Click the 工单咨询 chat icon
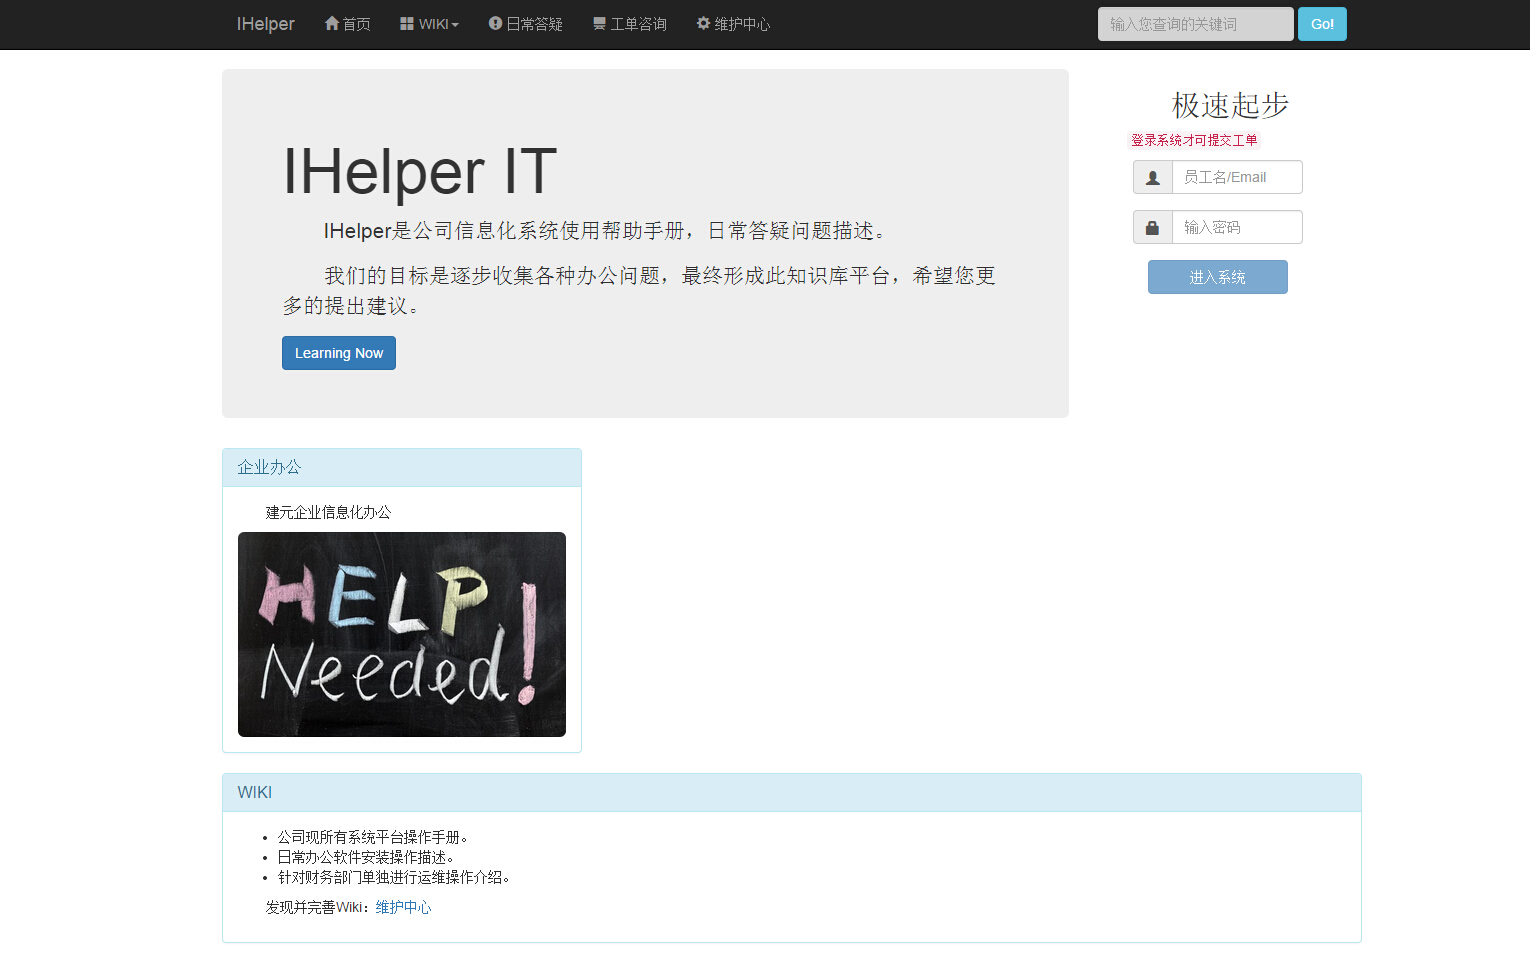This screenshot has height=956, width=1530. 599,23
